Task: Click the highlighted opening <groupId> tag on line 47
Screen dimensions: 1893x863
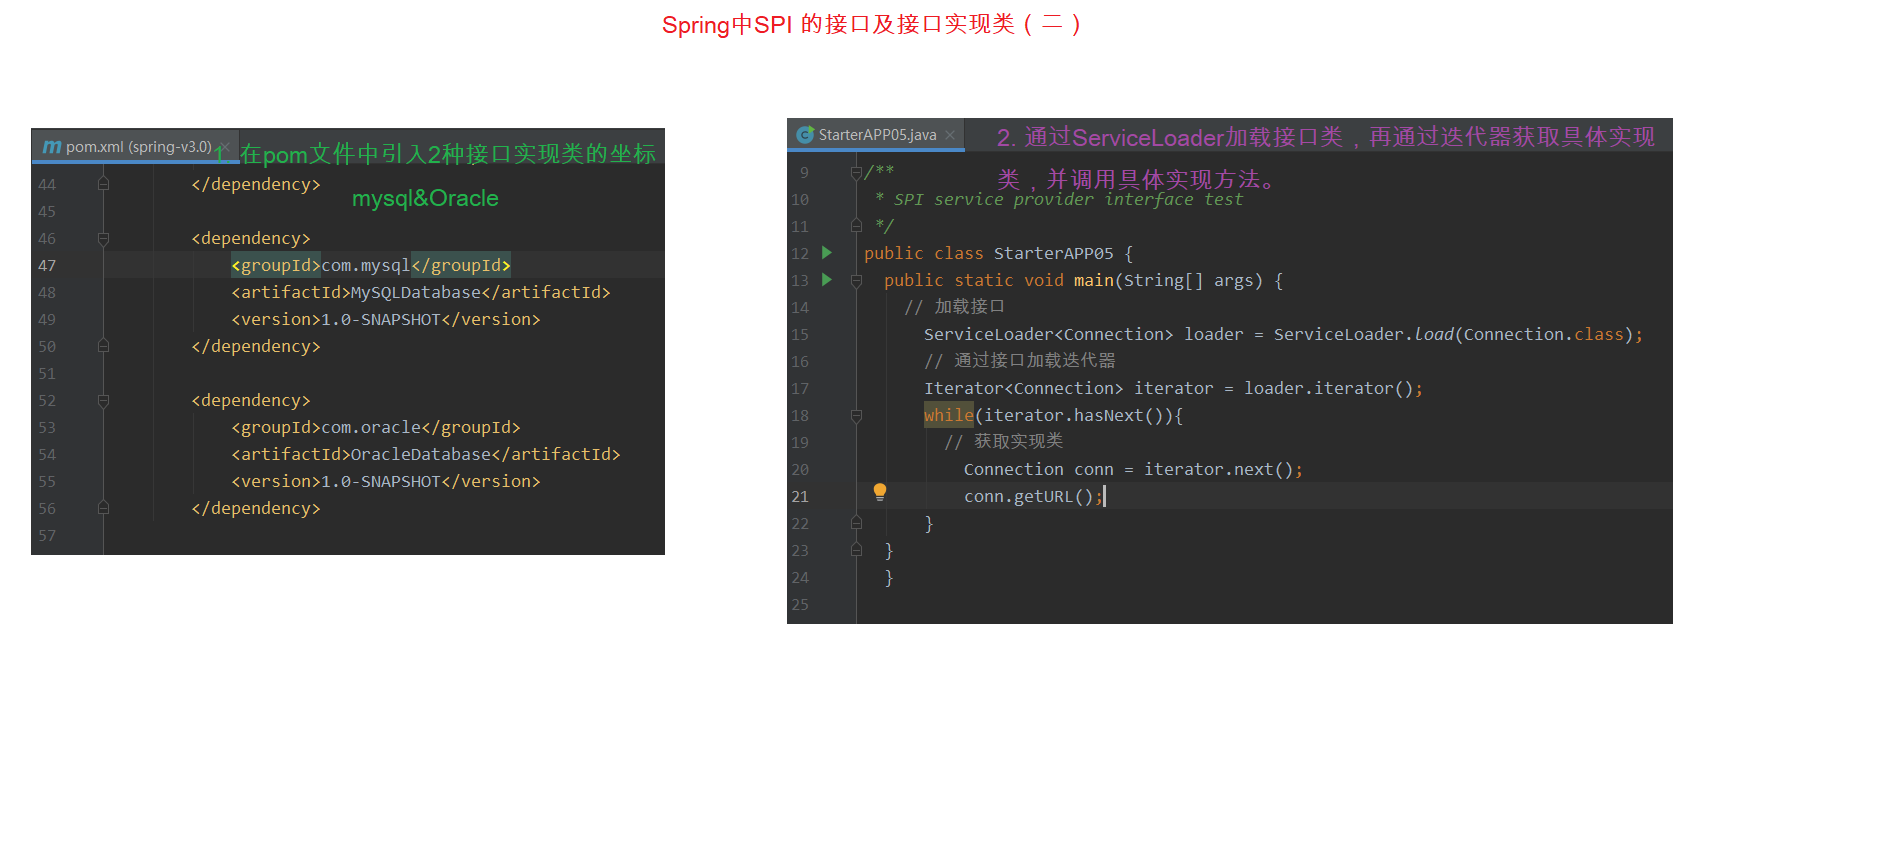Action: [276, 265]
